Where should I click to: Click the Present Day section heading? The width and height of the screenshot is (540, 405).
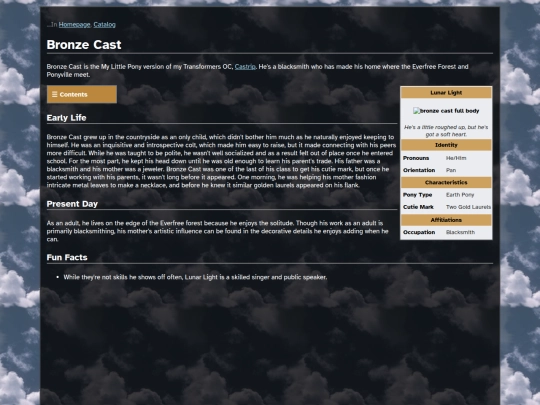[72, 204]
